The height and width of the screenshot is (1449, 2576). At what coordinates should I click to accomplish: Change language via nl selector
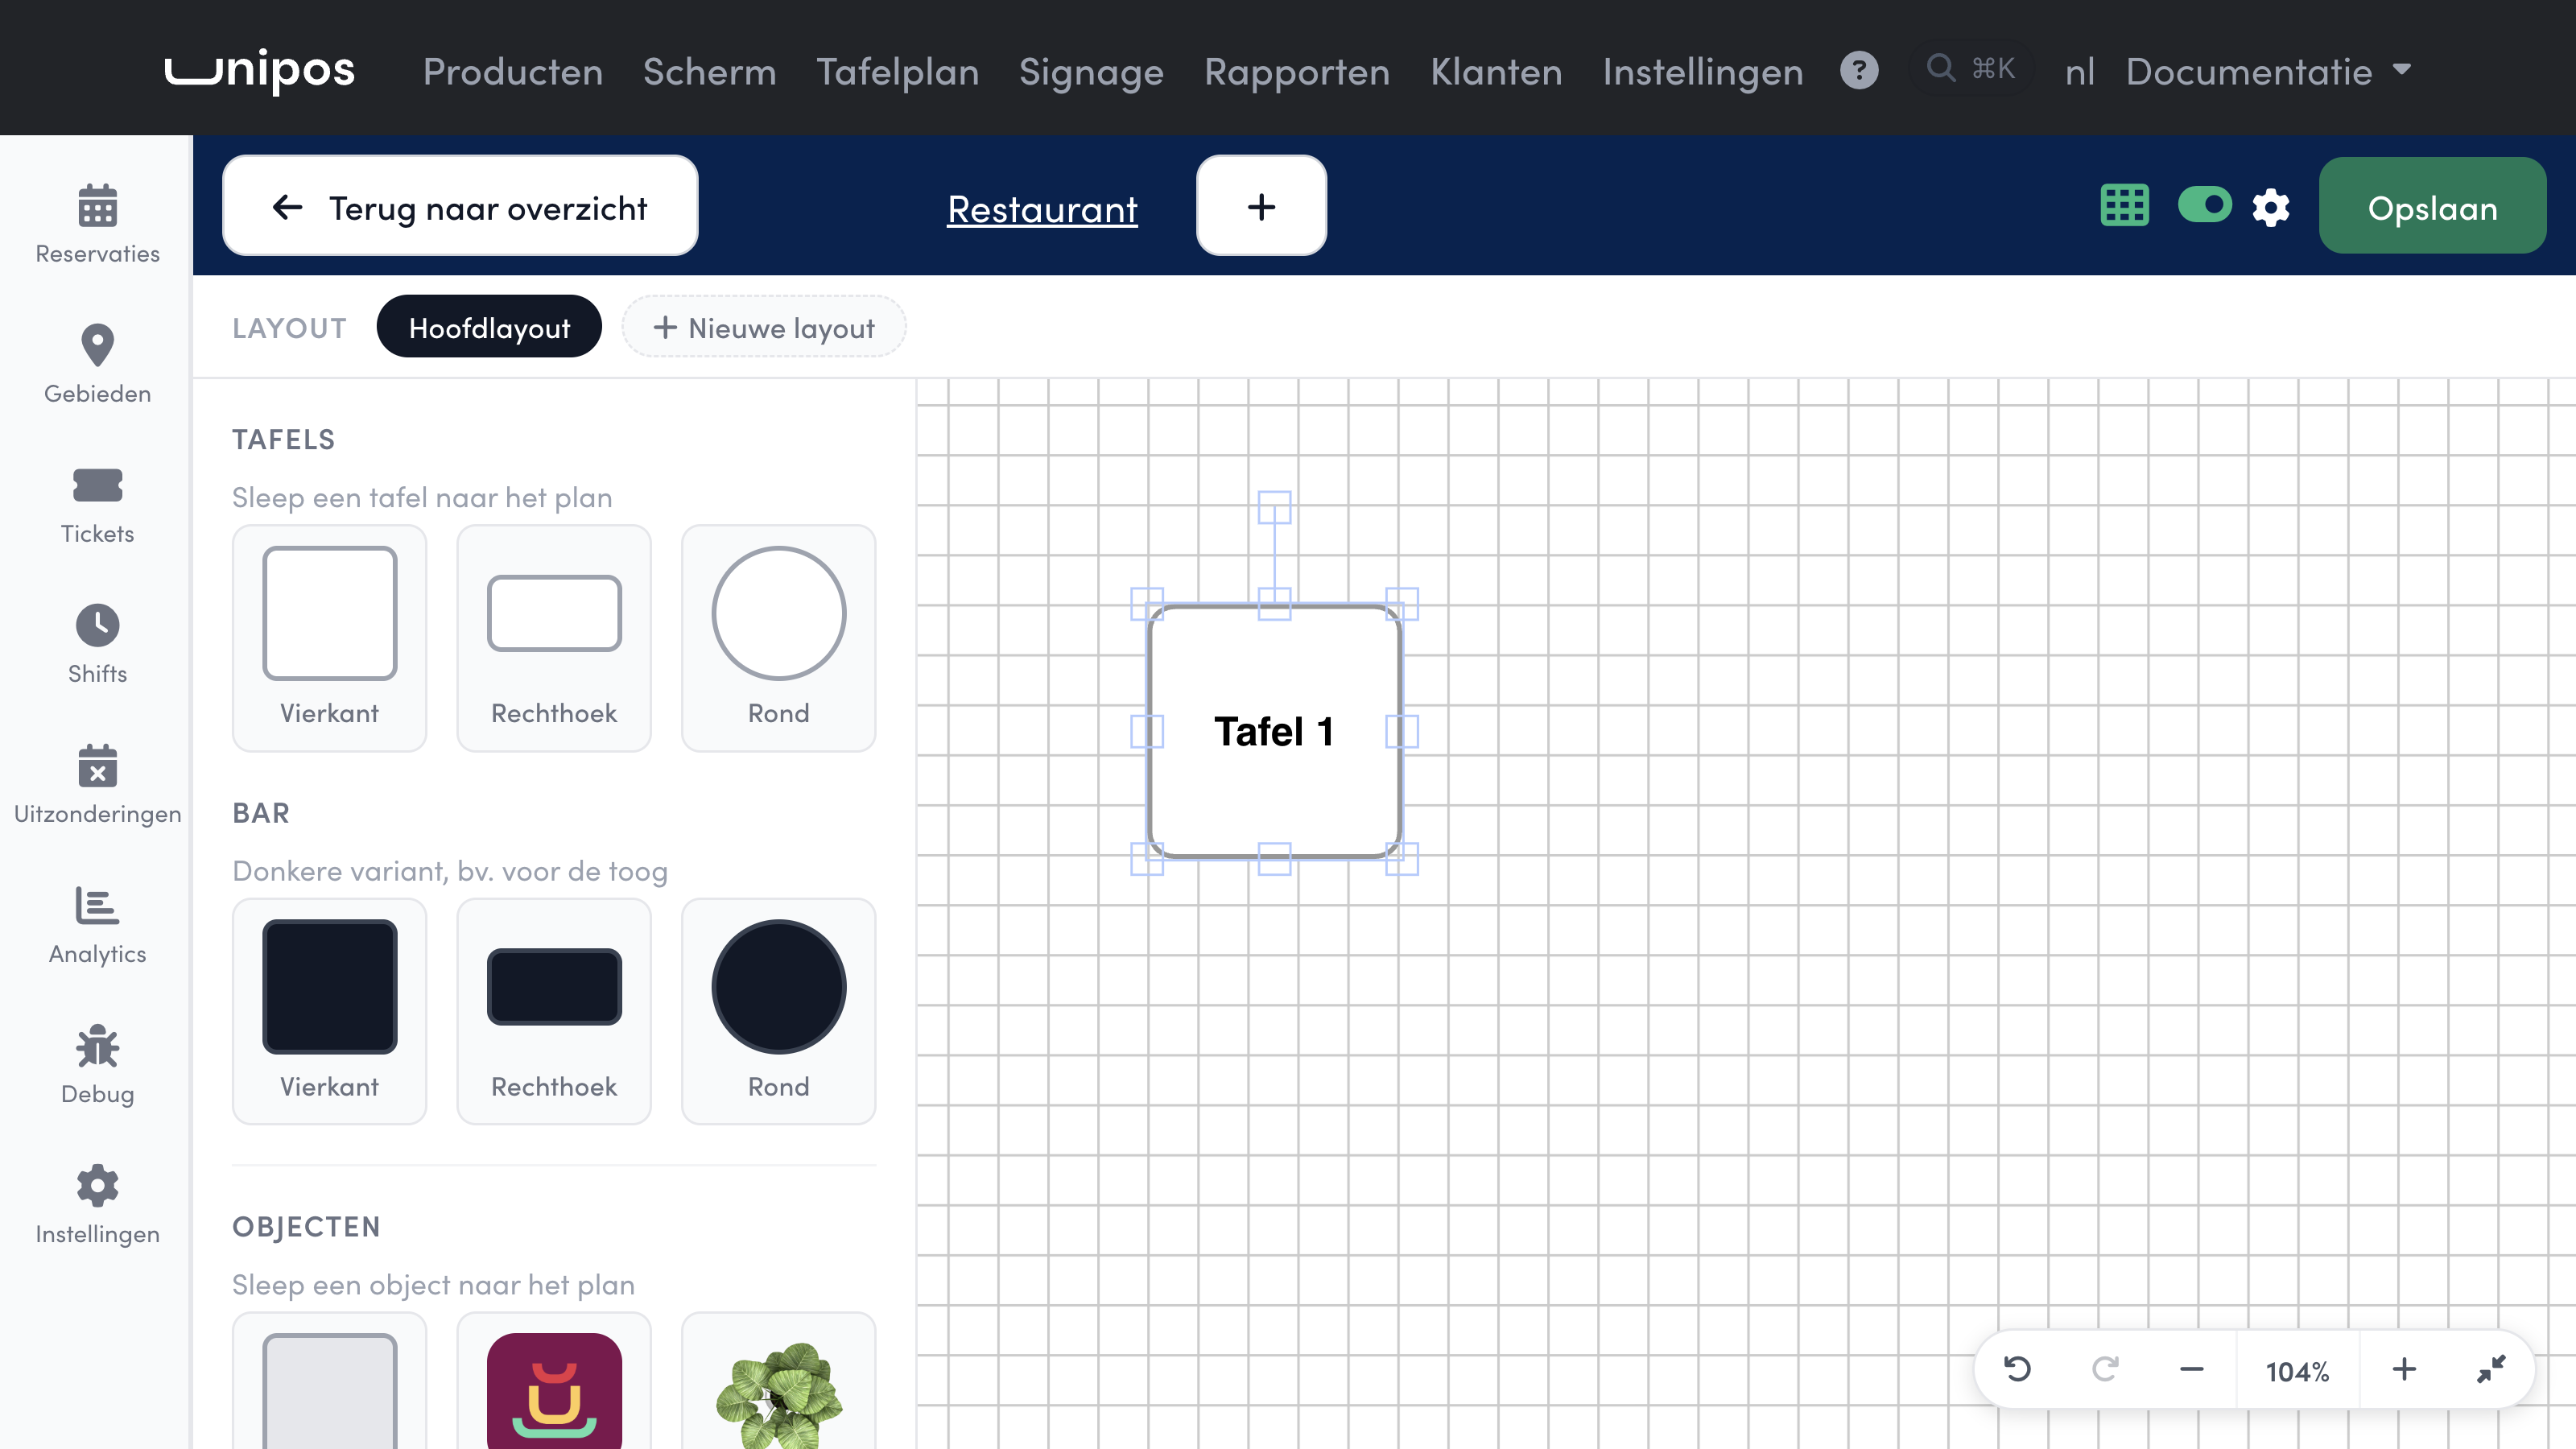click(2080, 71)
